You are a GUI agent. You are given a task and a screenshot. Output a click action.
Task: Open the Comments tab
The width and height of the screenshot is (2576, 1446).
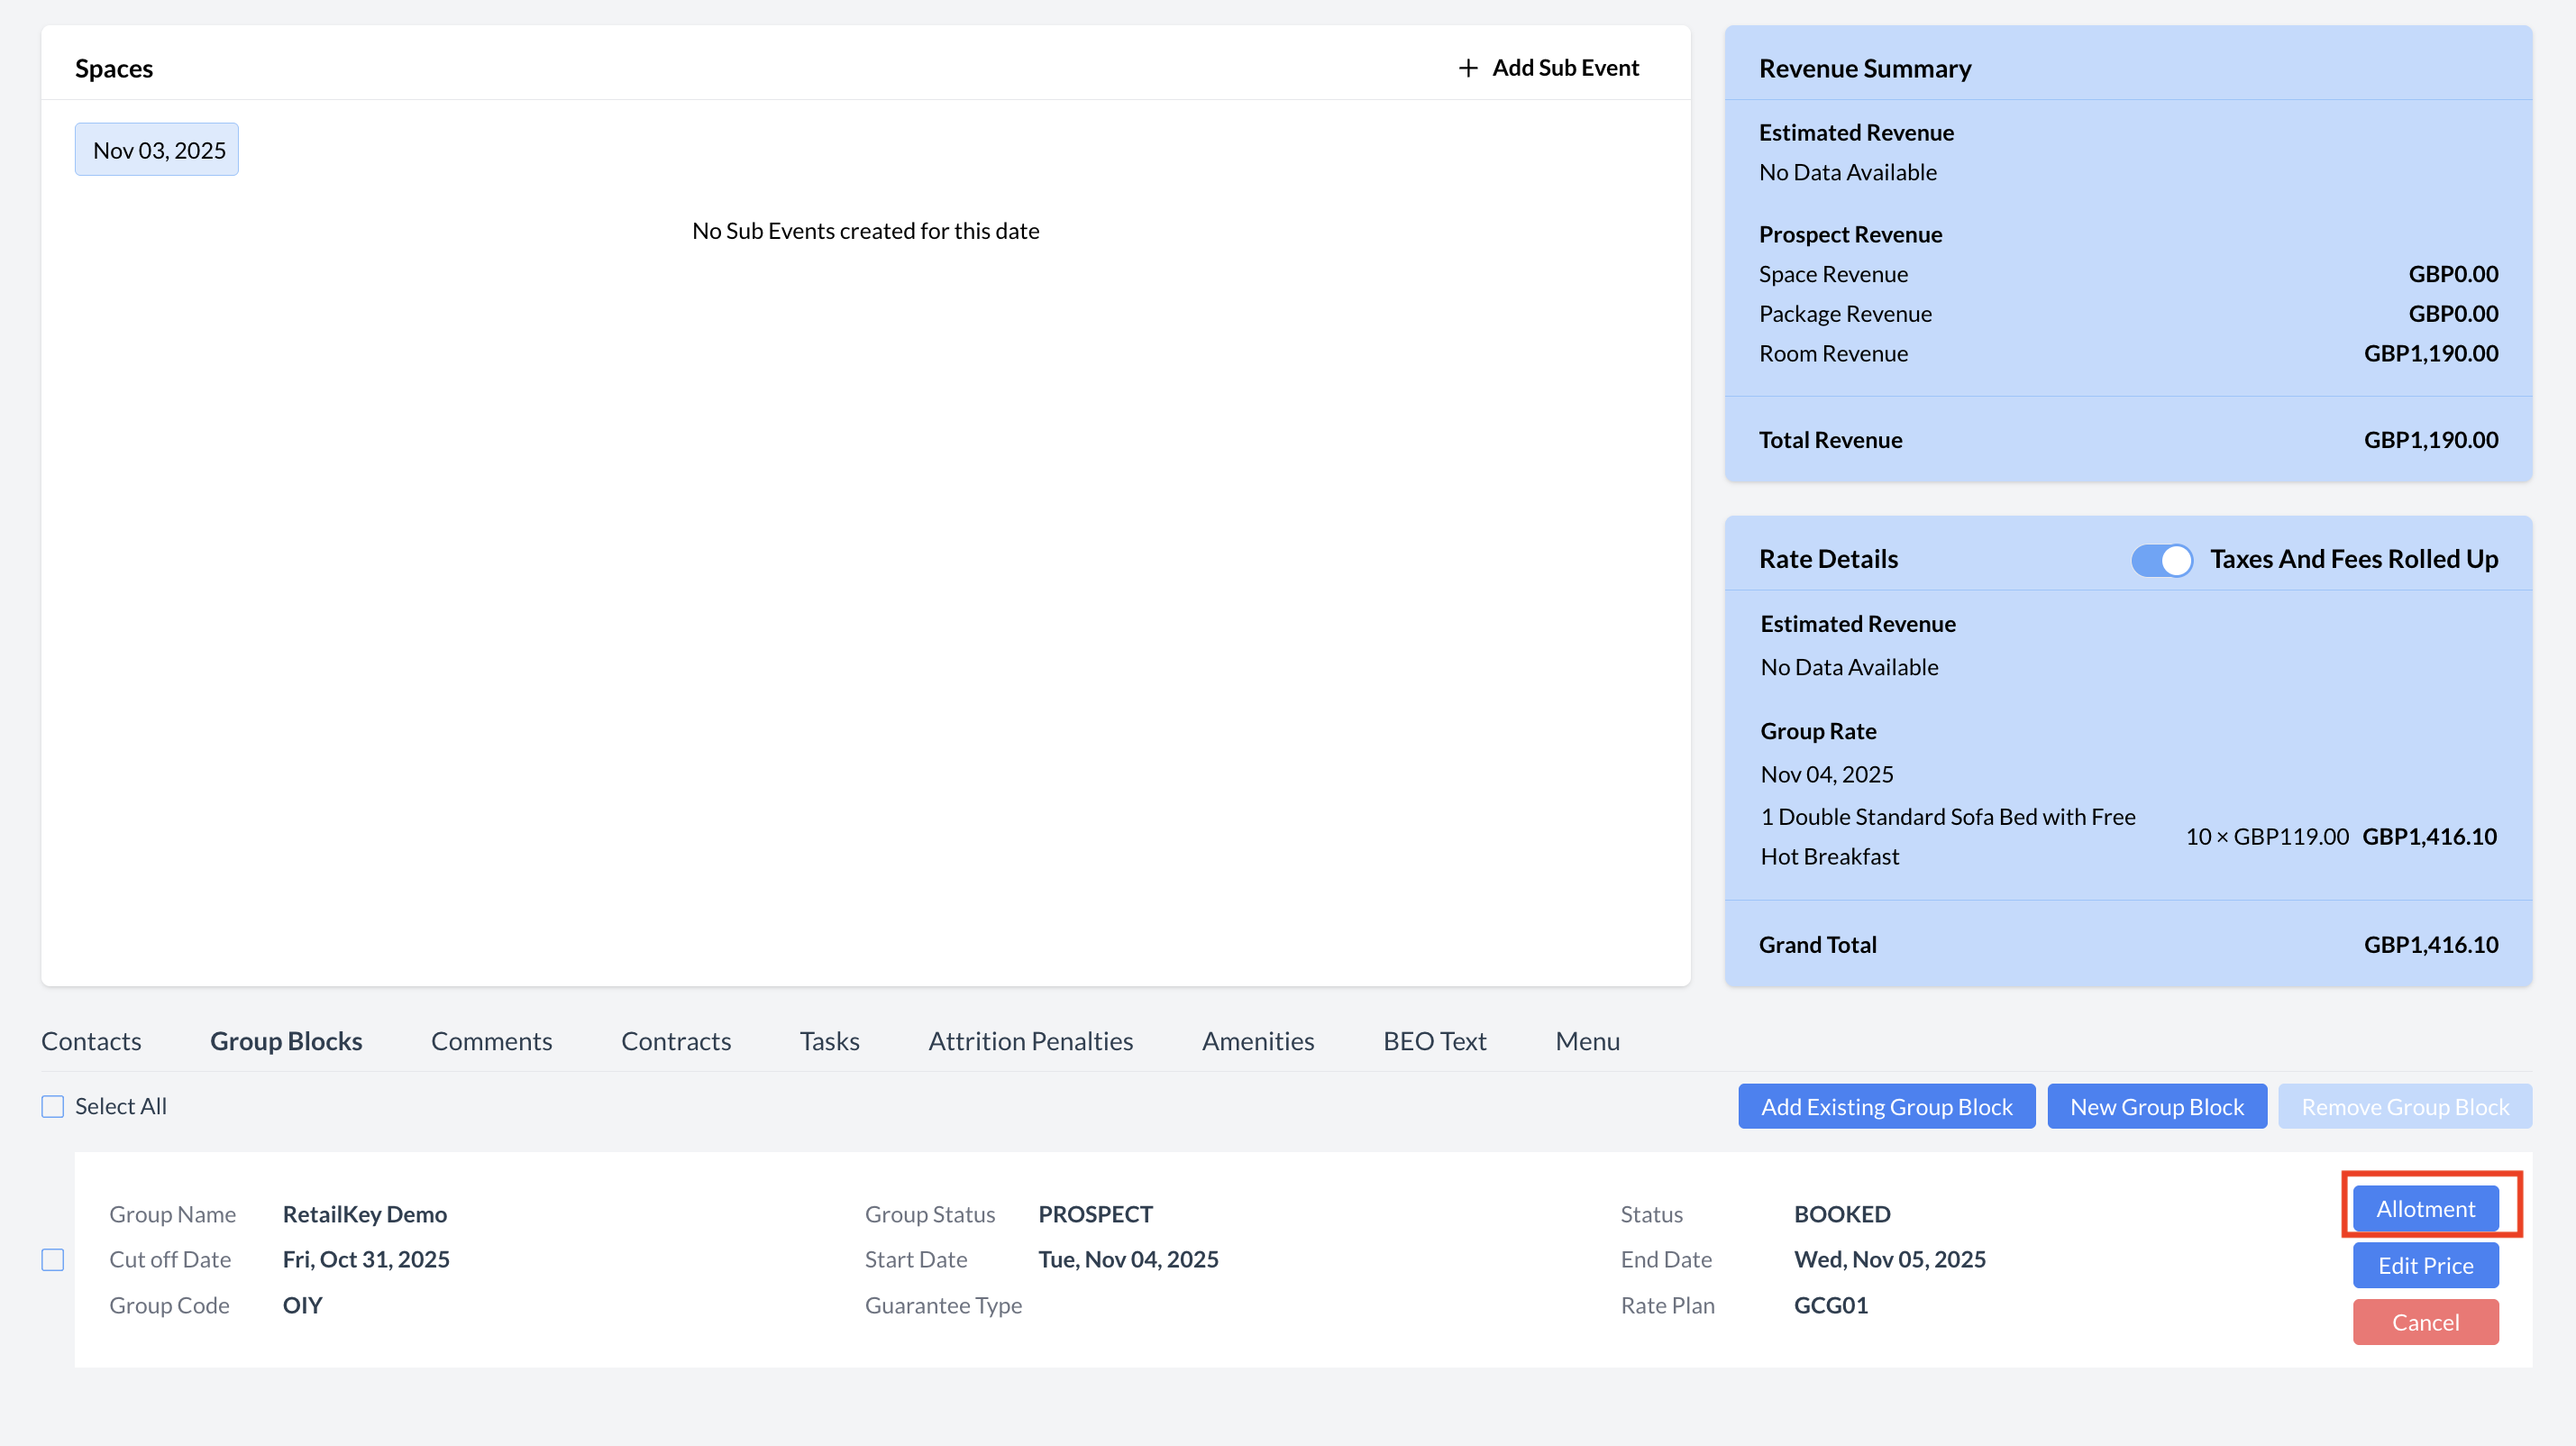coord(491,1041)
